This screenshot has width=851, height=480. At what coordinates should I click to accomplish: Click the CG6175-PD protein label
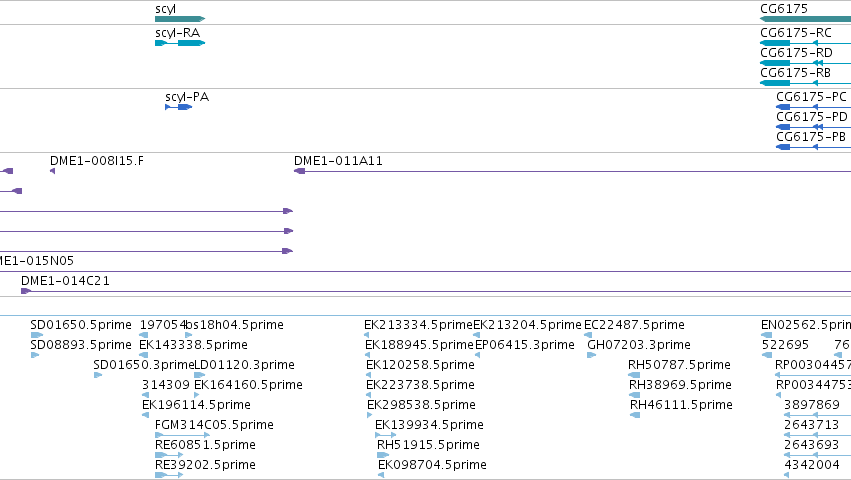pyautogui.click(x=811, y=117)
